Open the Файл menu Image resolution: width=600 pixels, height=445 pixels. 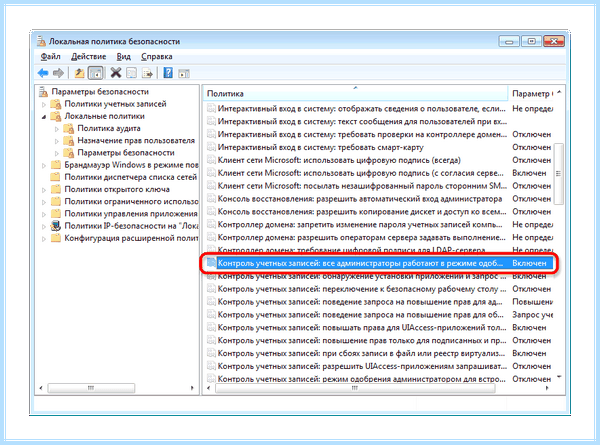[51, 57]
